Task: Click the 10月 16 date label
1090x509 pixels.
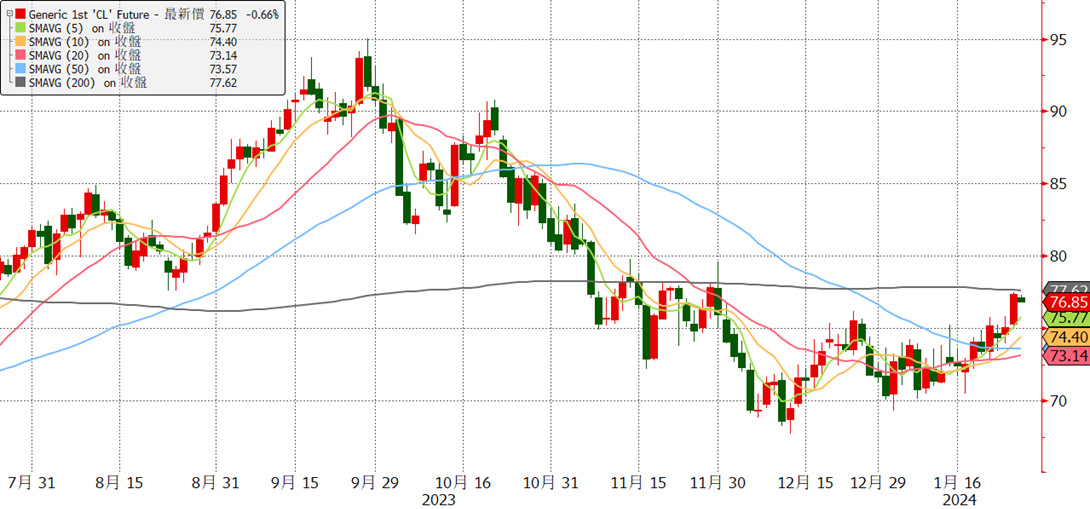Action: tap(462, 482)
